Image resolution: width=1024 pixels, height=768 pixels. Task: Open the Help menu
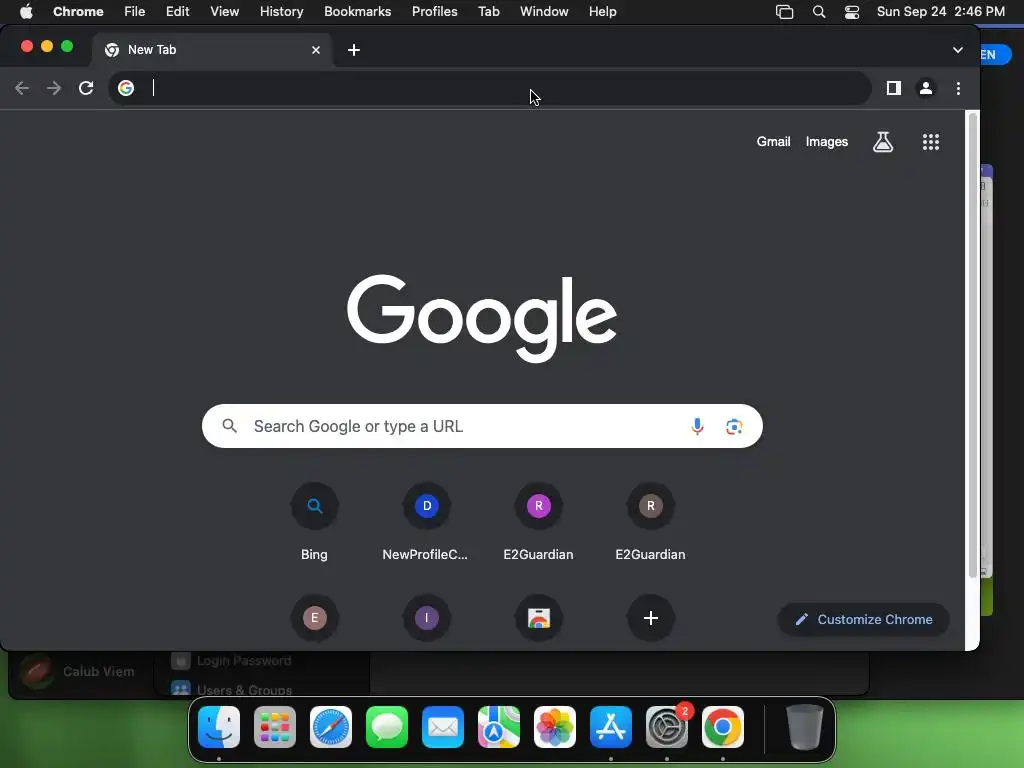pos(602,12)
